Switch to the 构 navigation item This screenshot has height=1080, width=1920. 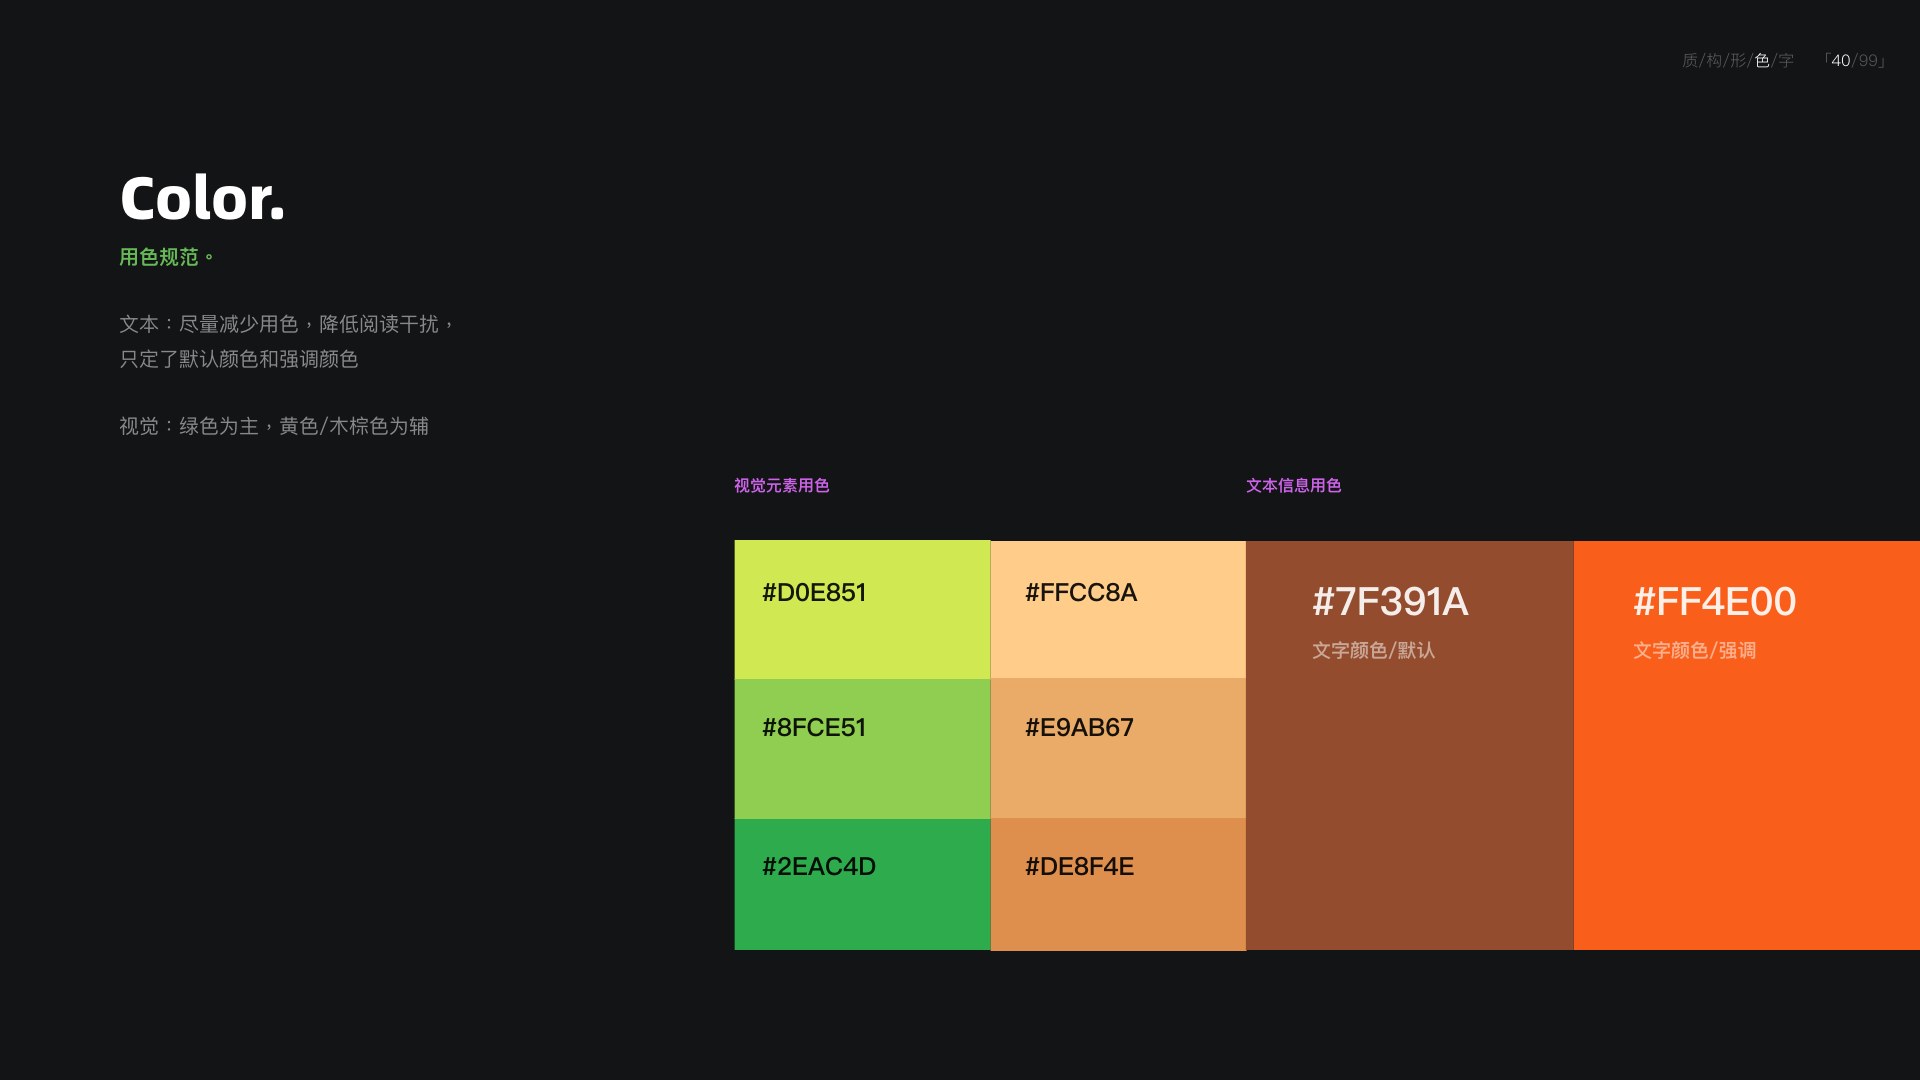click(1714, 61)
